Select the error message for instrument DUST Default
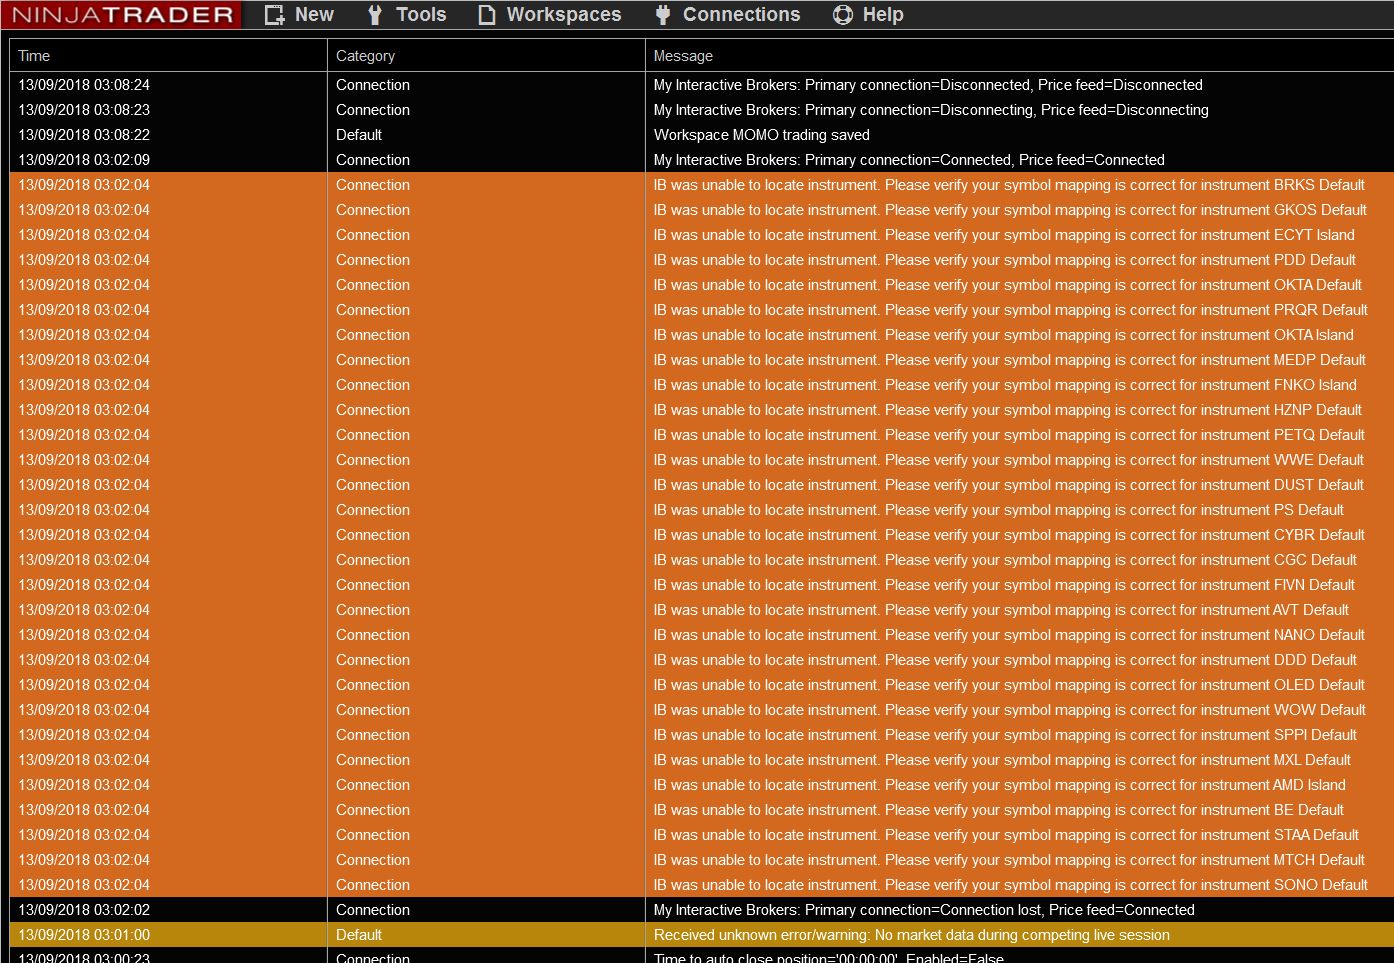Screen dimensions: 1394x963 pyautogui.click(x=1009, y=485)
